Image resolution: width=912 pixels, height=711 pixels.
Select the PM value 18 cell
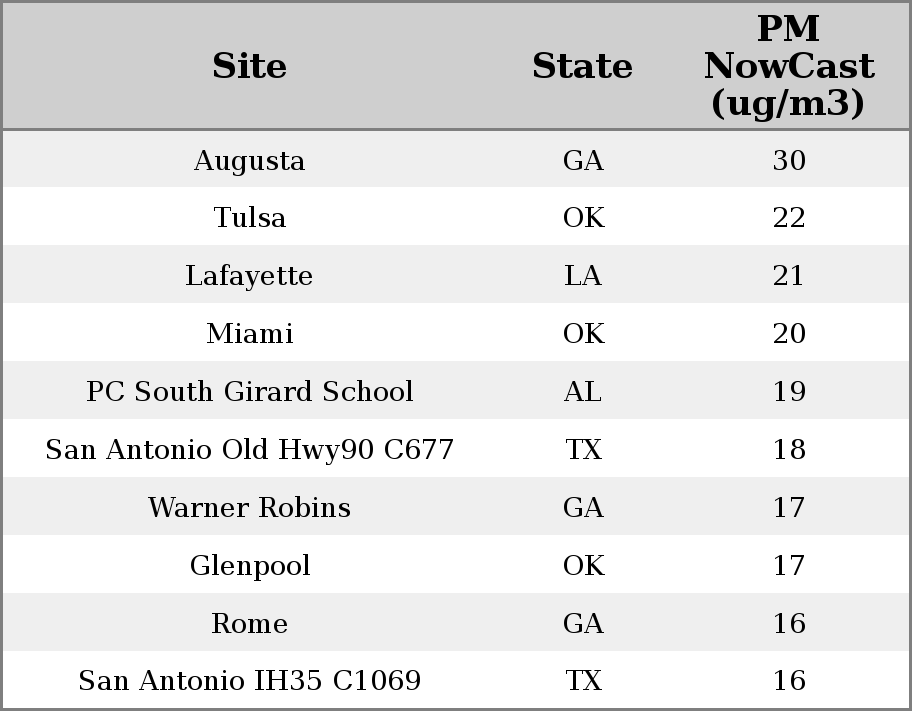point(789,449)
